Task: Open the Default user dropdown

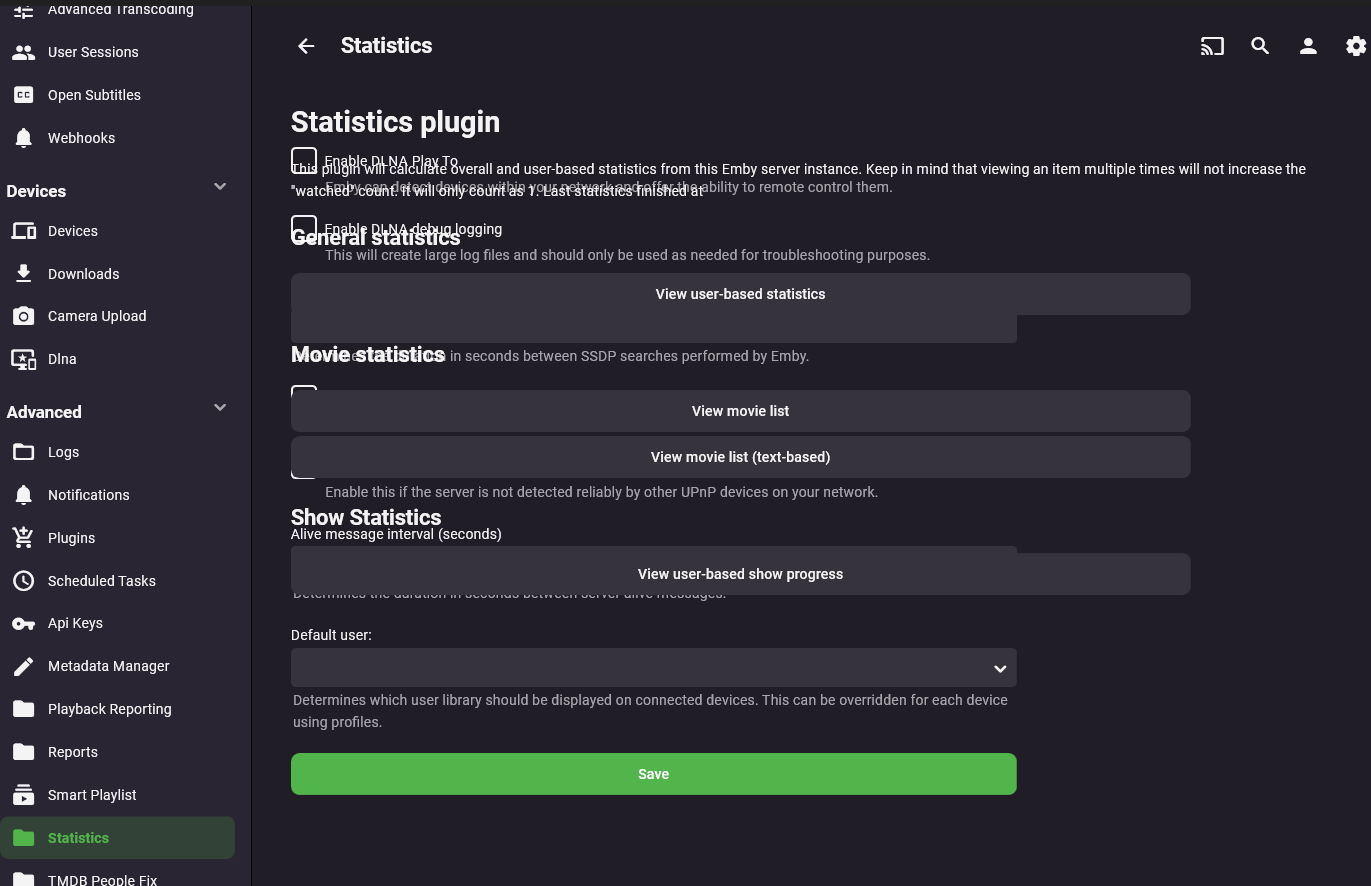Action: [x=653, y=668]
